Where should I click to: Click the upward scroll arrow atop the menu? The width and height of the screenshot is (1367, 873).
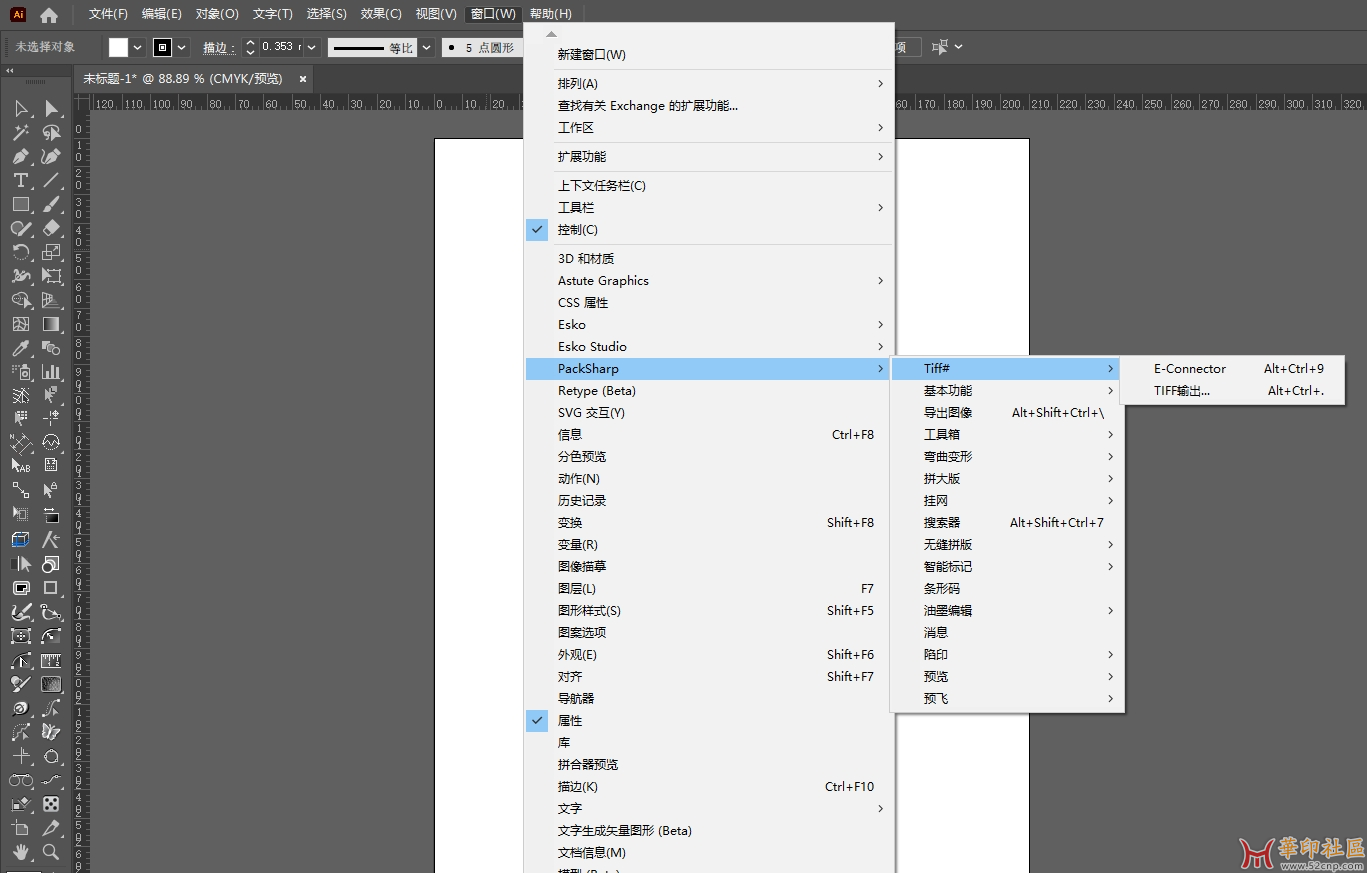[551, 35]
